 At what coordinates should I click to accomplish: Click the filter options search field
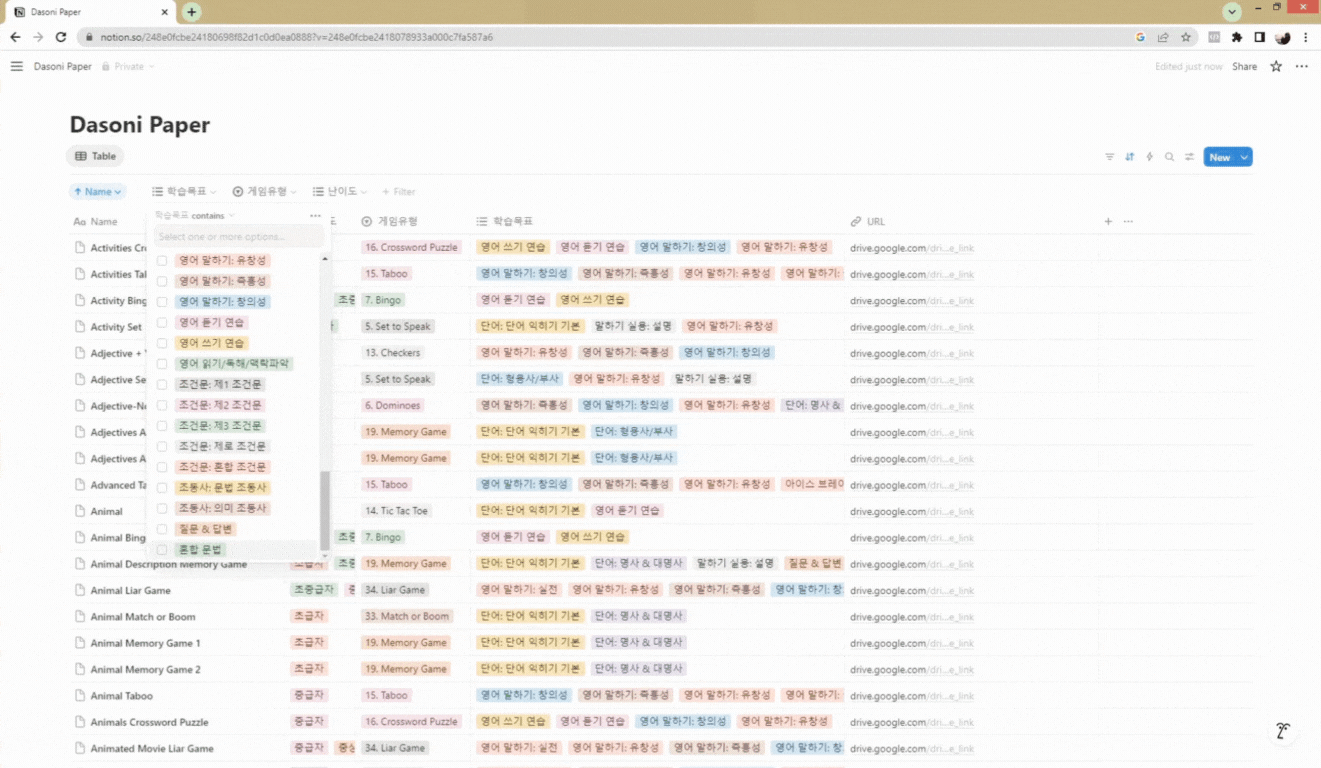pyautogui.click(x=240, y=237)
